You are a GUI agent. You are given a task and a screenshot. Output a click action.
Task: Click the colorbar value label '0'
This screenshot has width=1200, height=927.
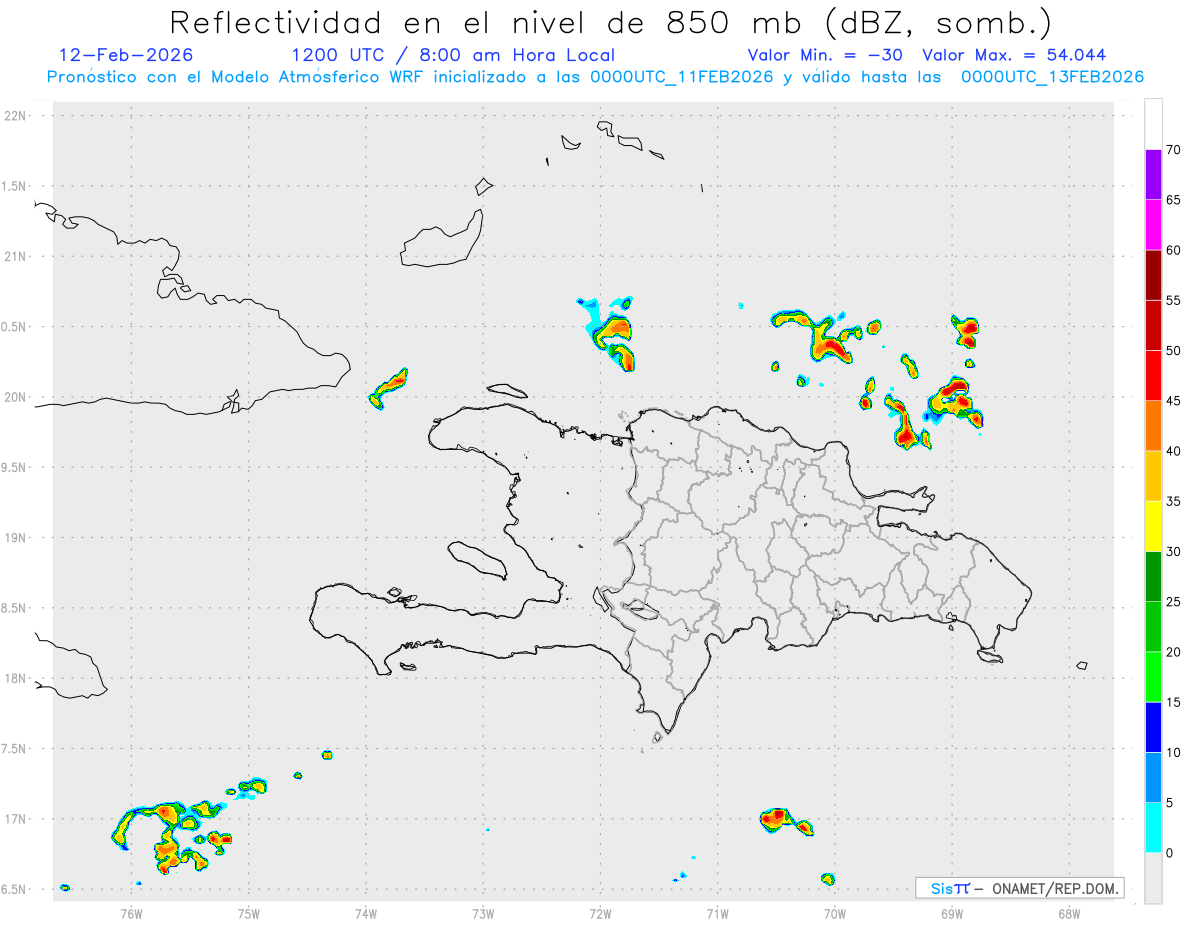[1169, 853]
